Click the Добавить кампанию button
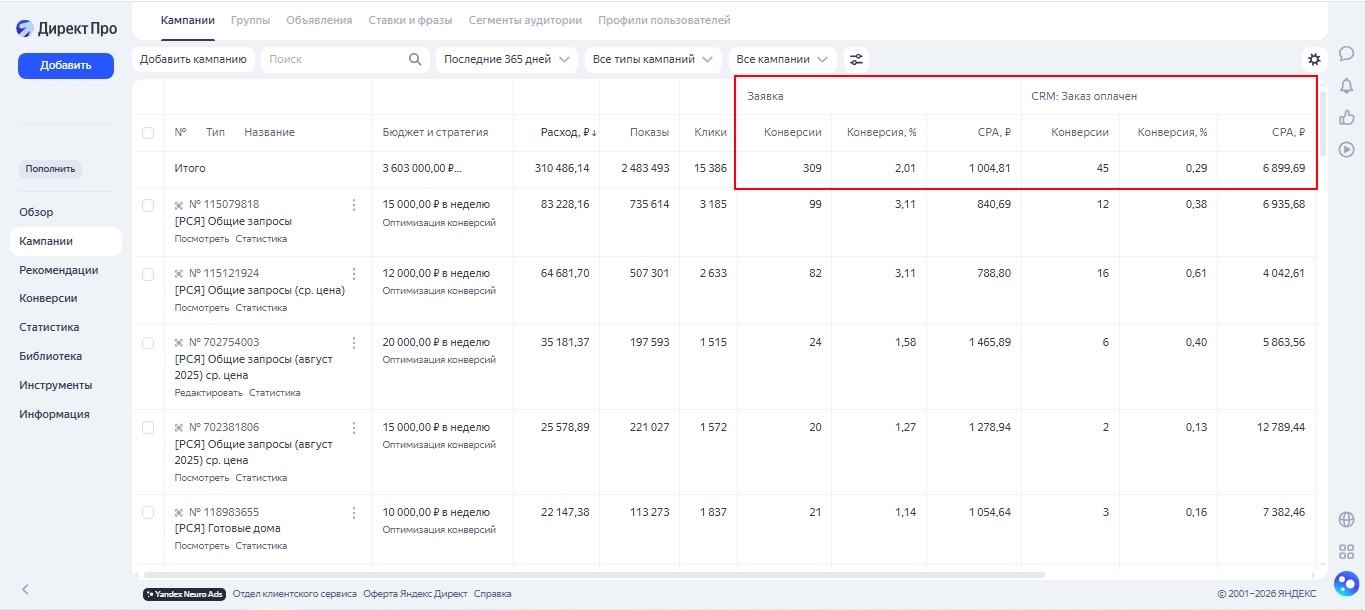Viewport: 1365px width, 610px height. [193, 59]
